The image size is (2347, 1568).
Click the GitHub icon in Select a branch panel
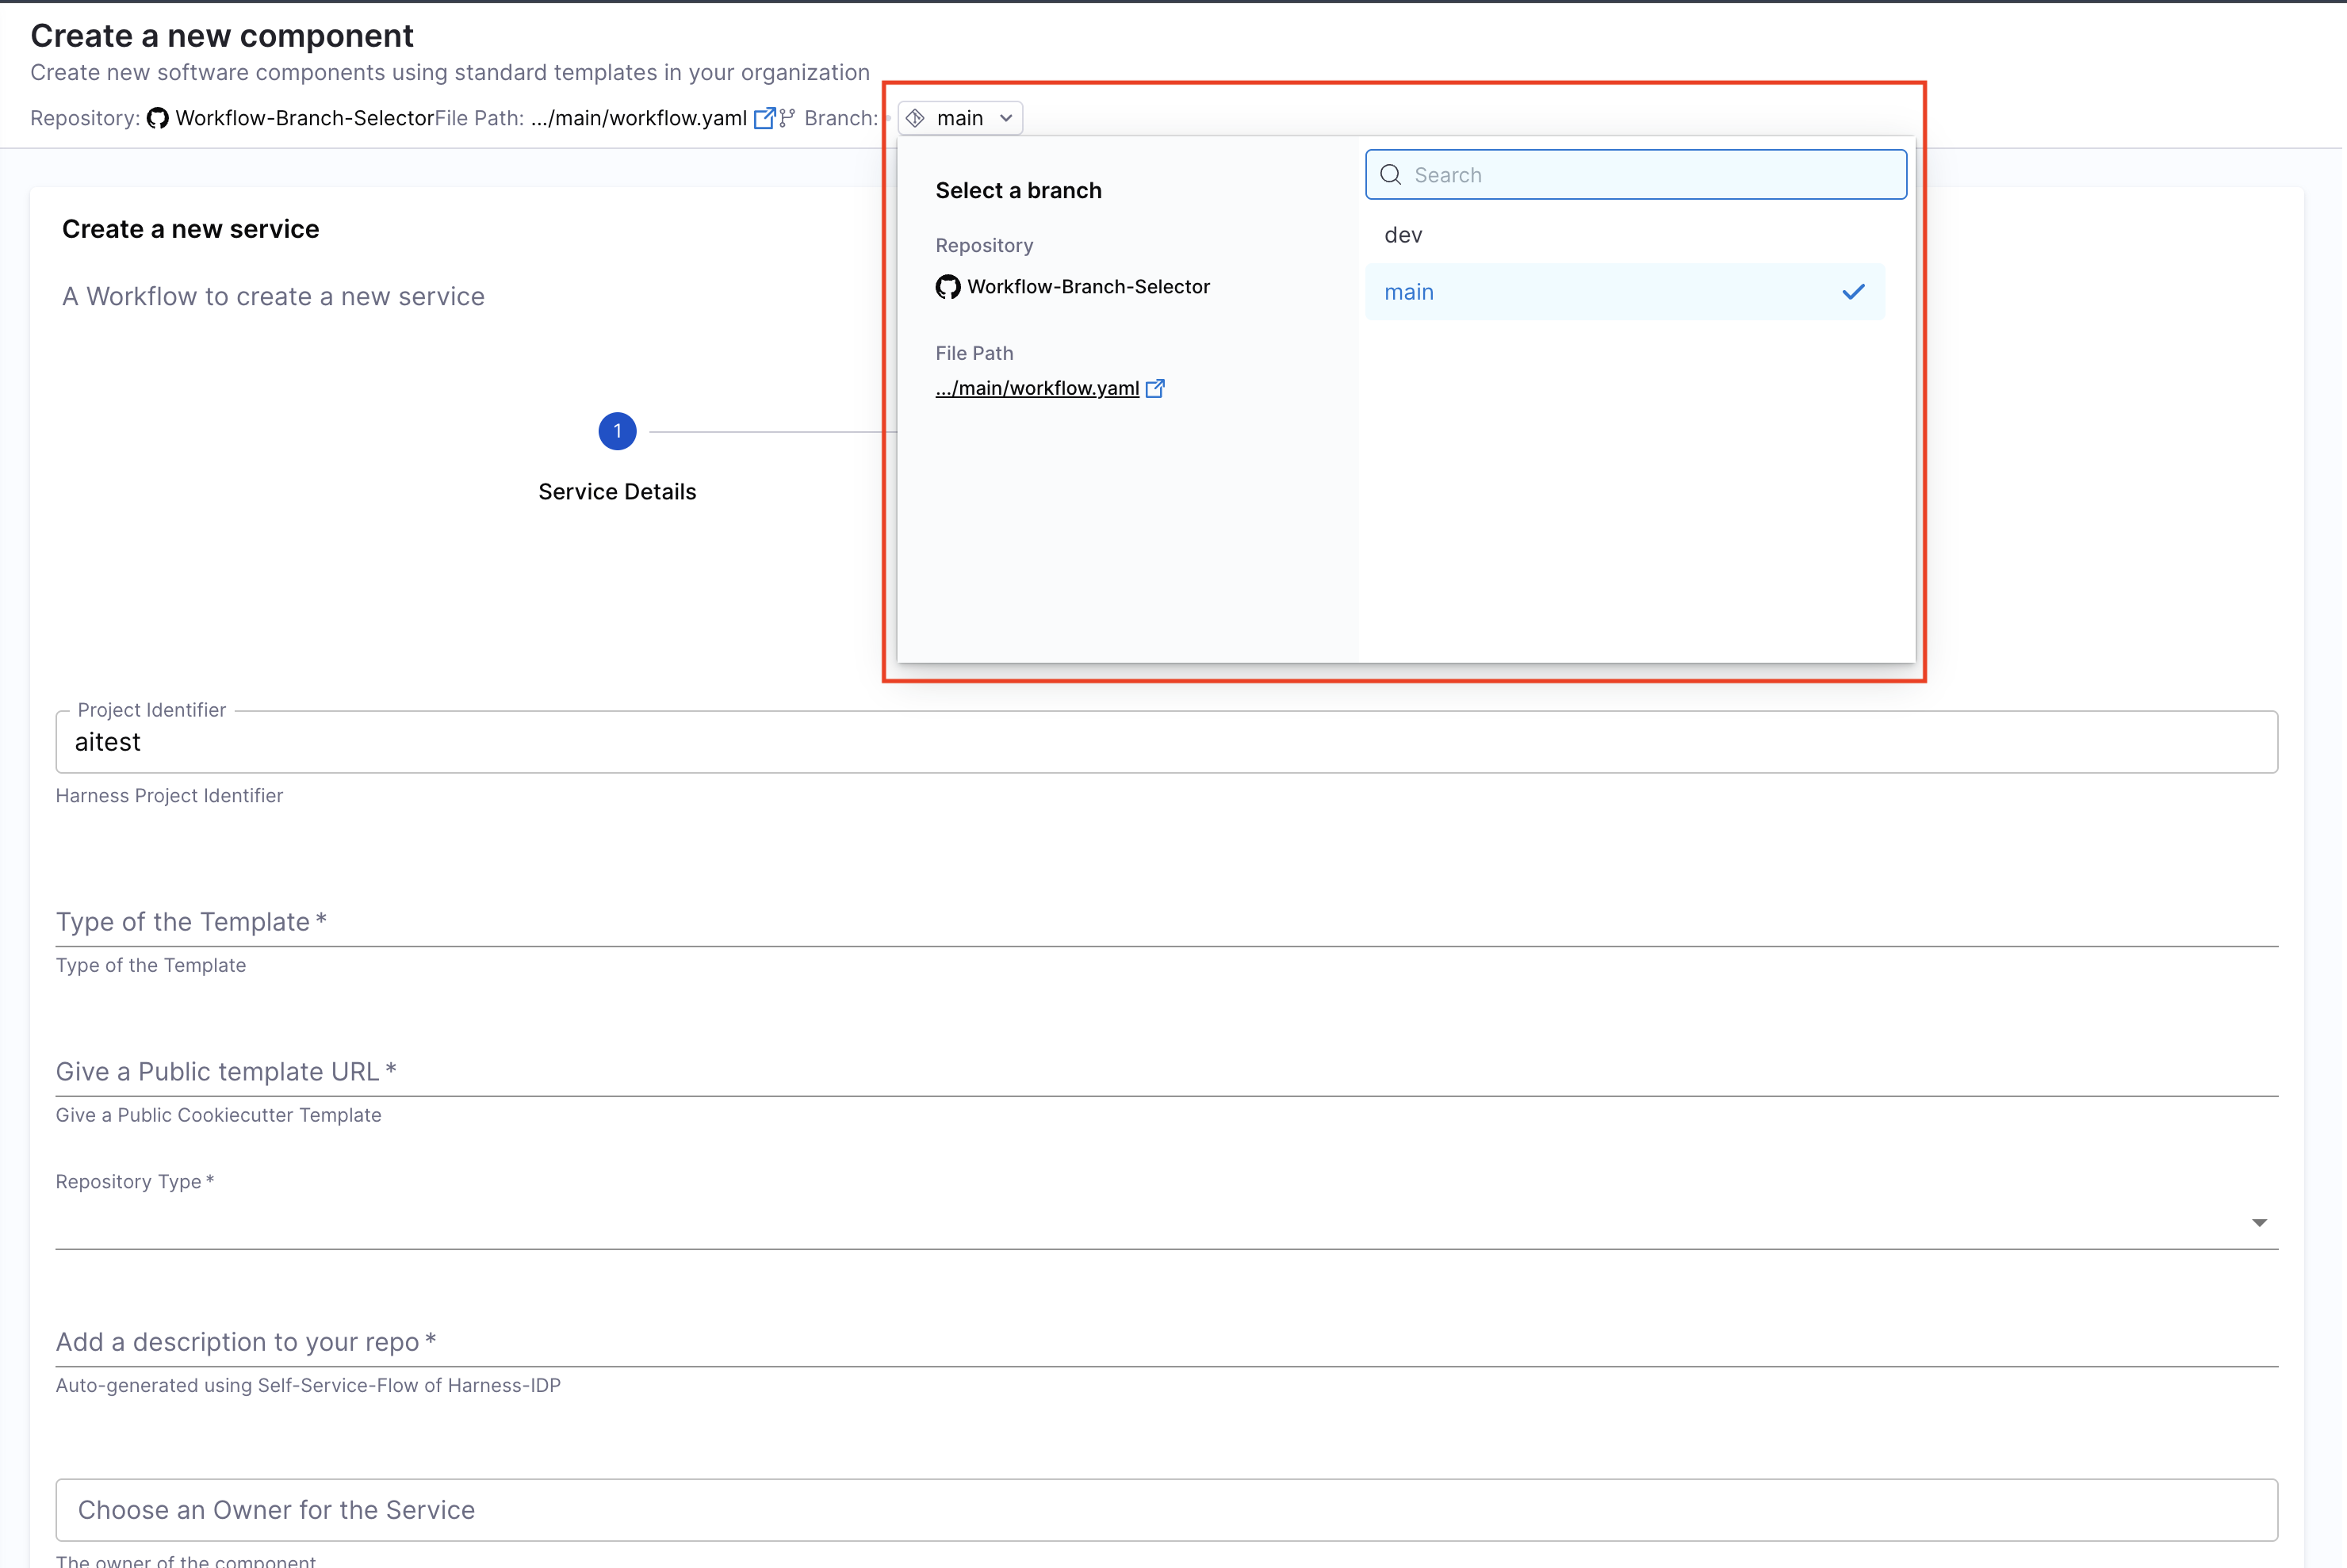pos(947,287)
